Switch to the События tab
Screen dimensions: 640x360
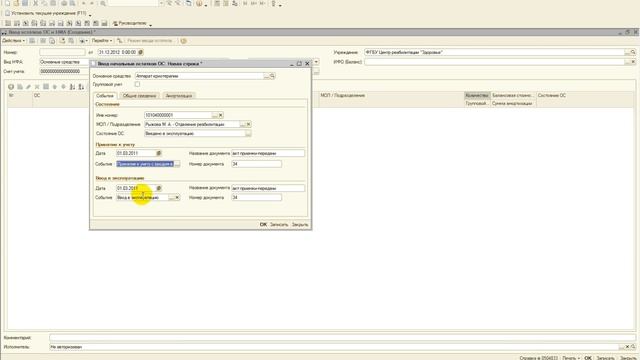(x=105, y=96)
